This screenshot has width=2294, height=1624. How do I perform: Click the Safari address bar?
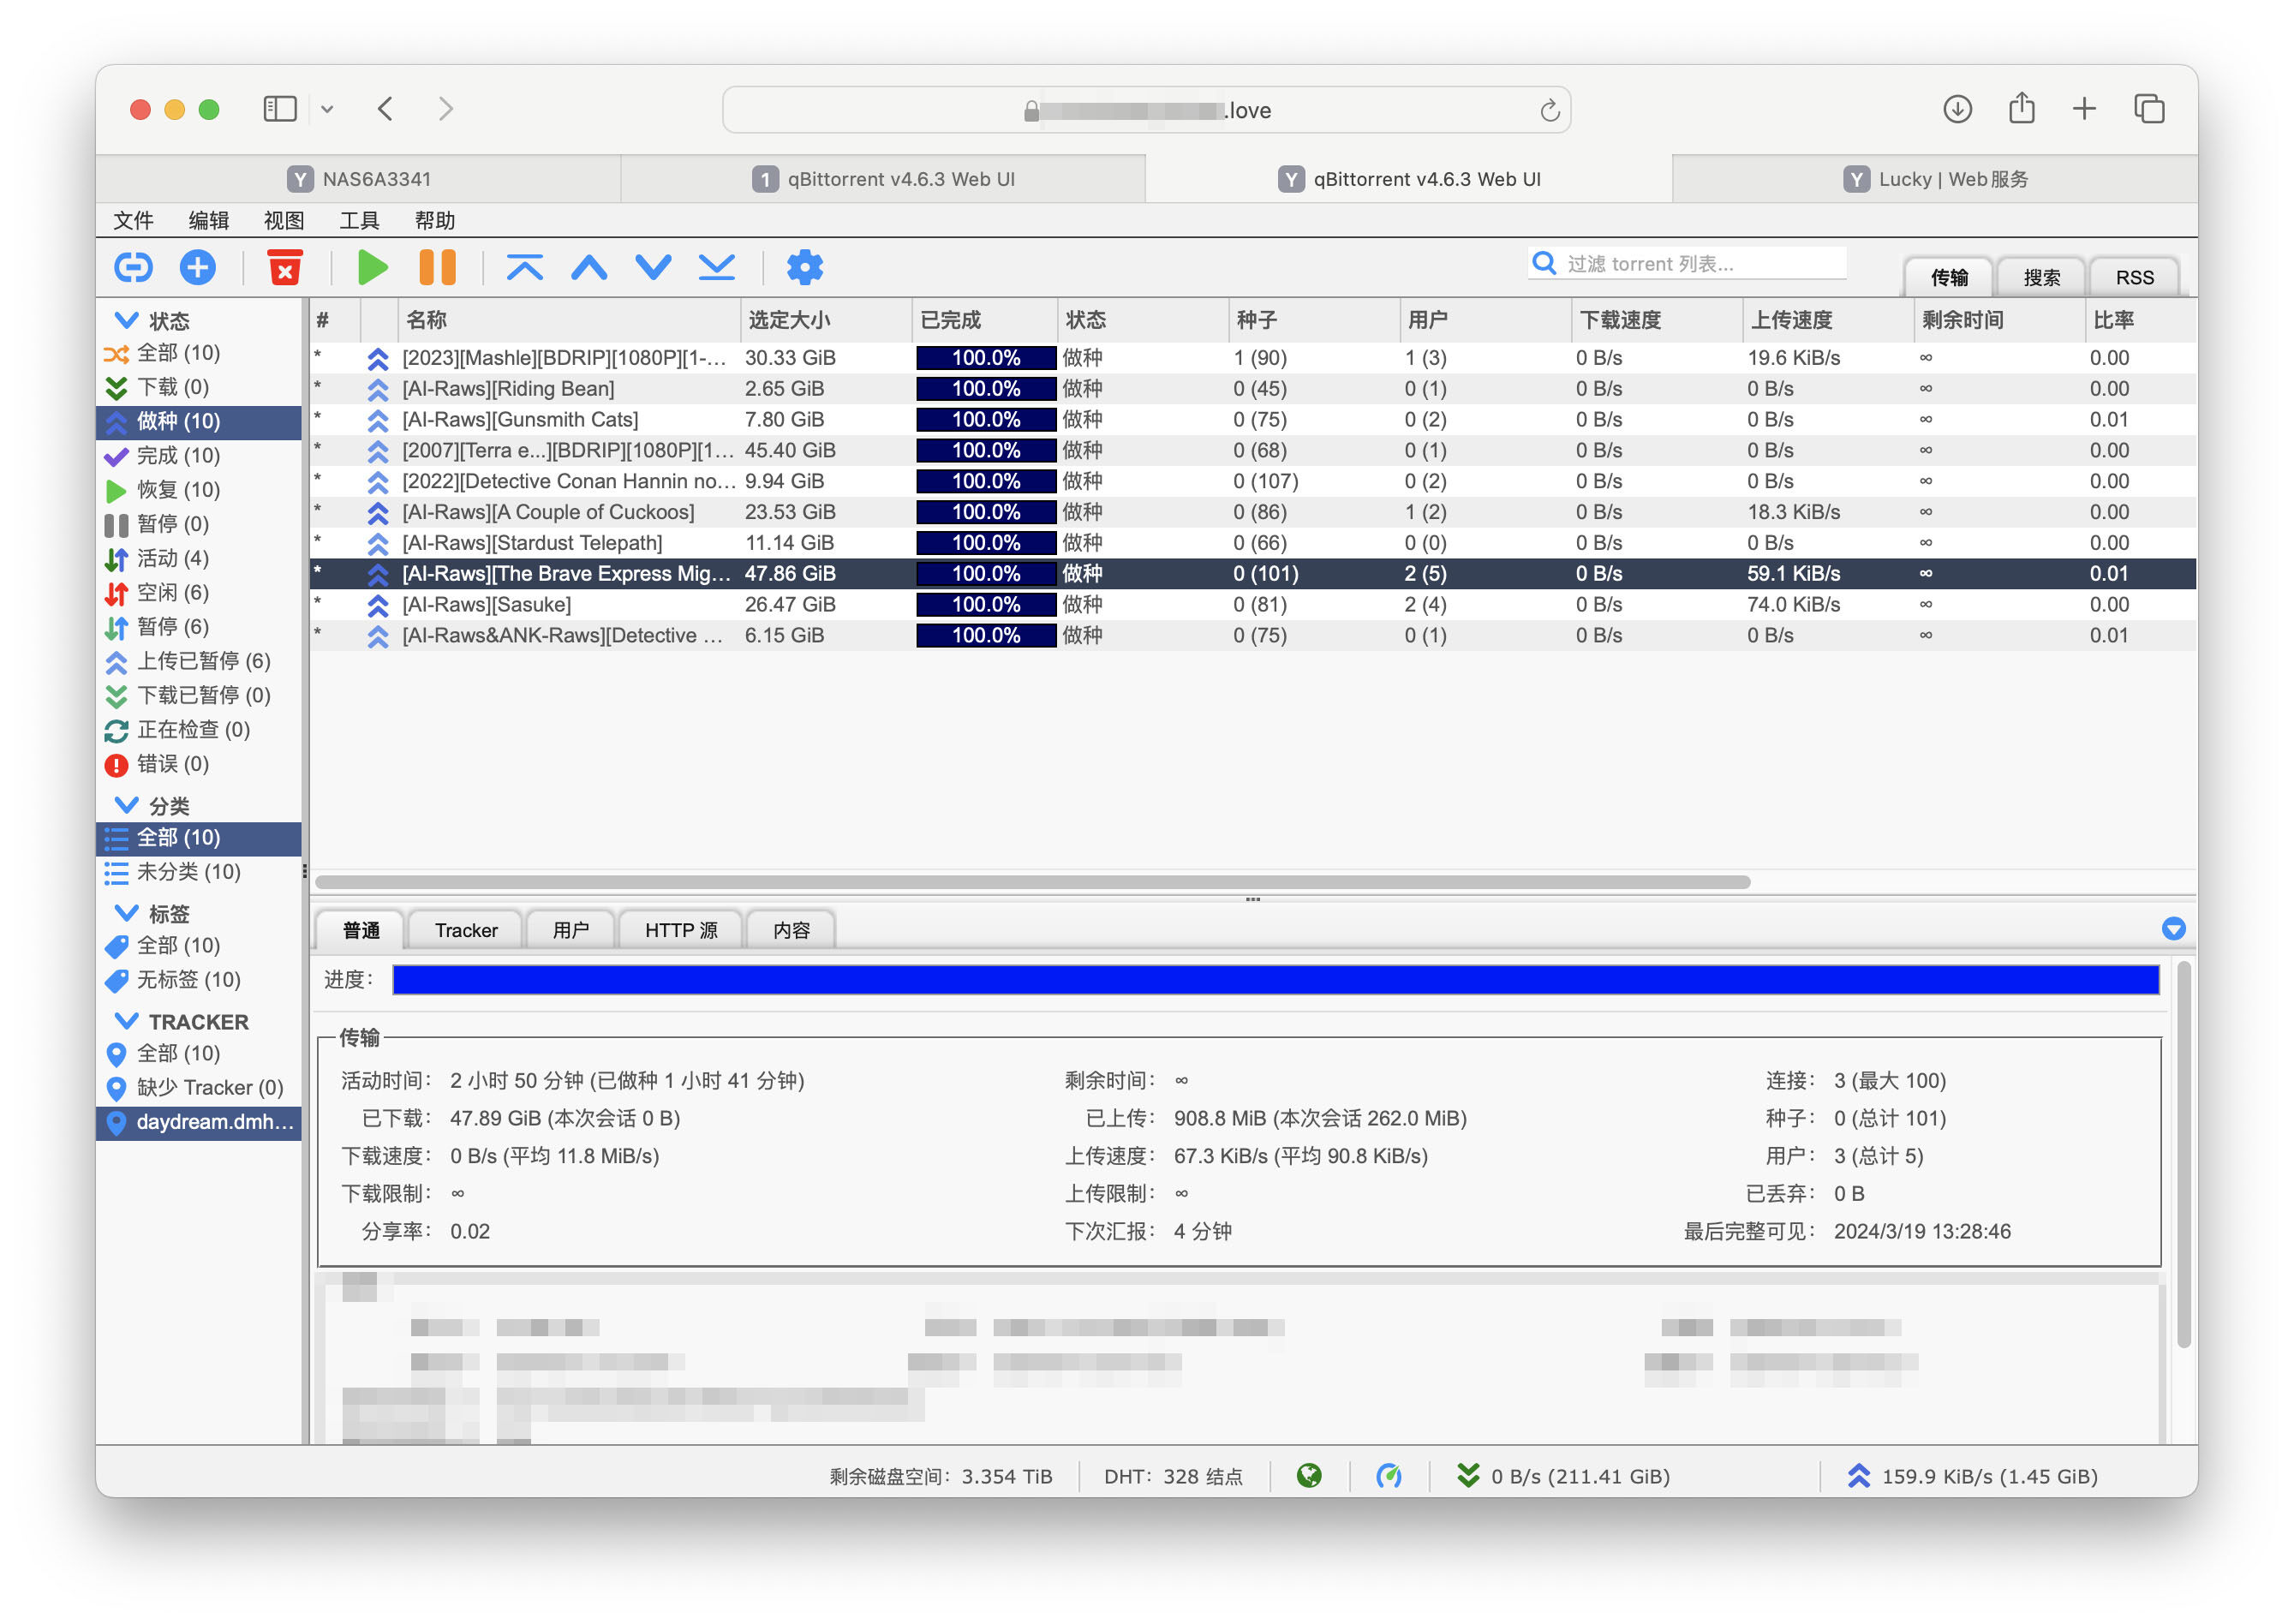coord(1146,110)
